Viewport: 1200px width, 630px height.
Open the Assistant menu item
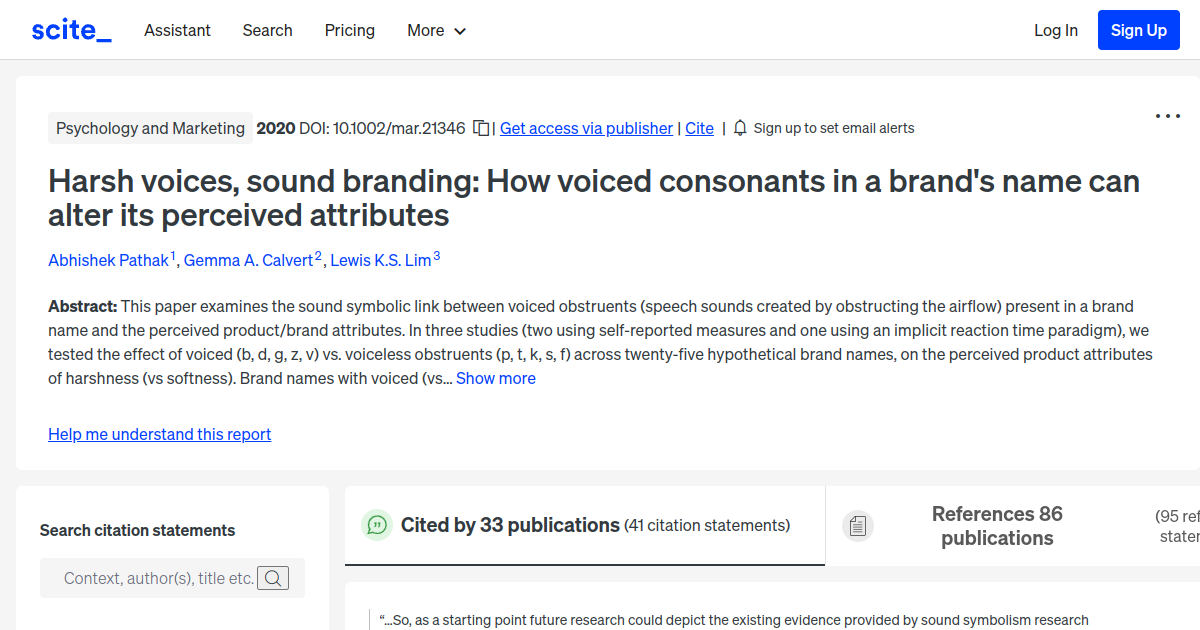[x=177, y=30]
